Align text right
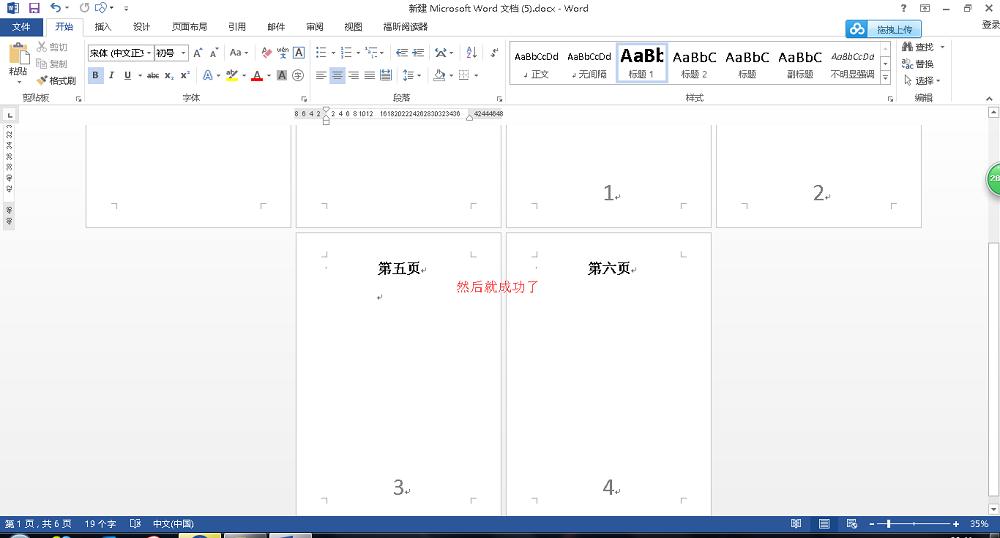The height and width of the screenshot is (538, 1000). point(353,75)
